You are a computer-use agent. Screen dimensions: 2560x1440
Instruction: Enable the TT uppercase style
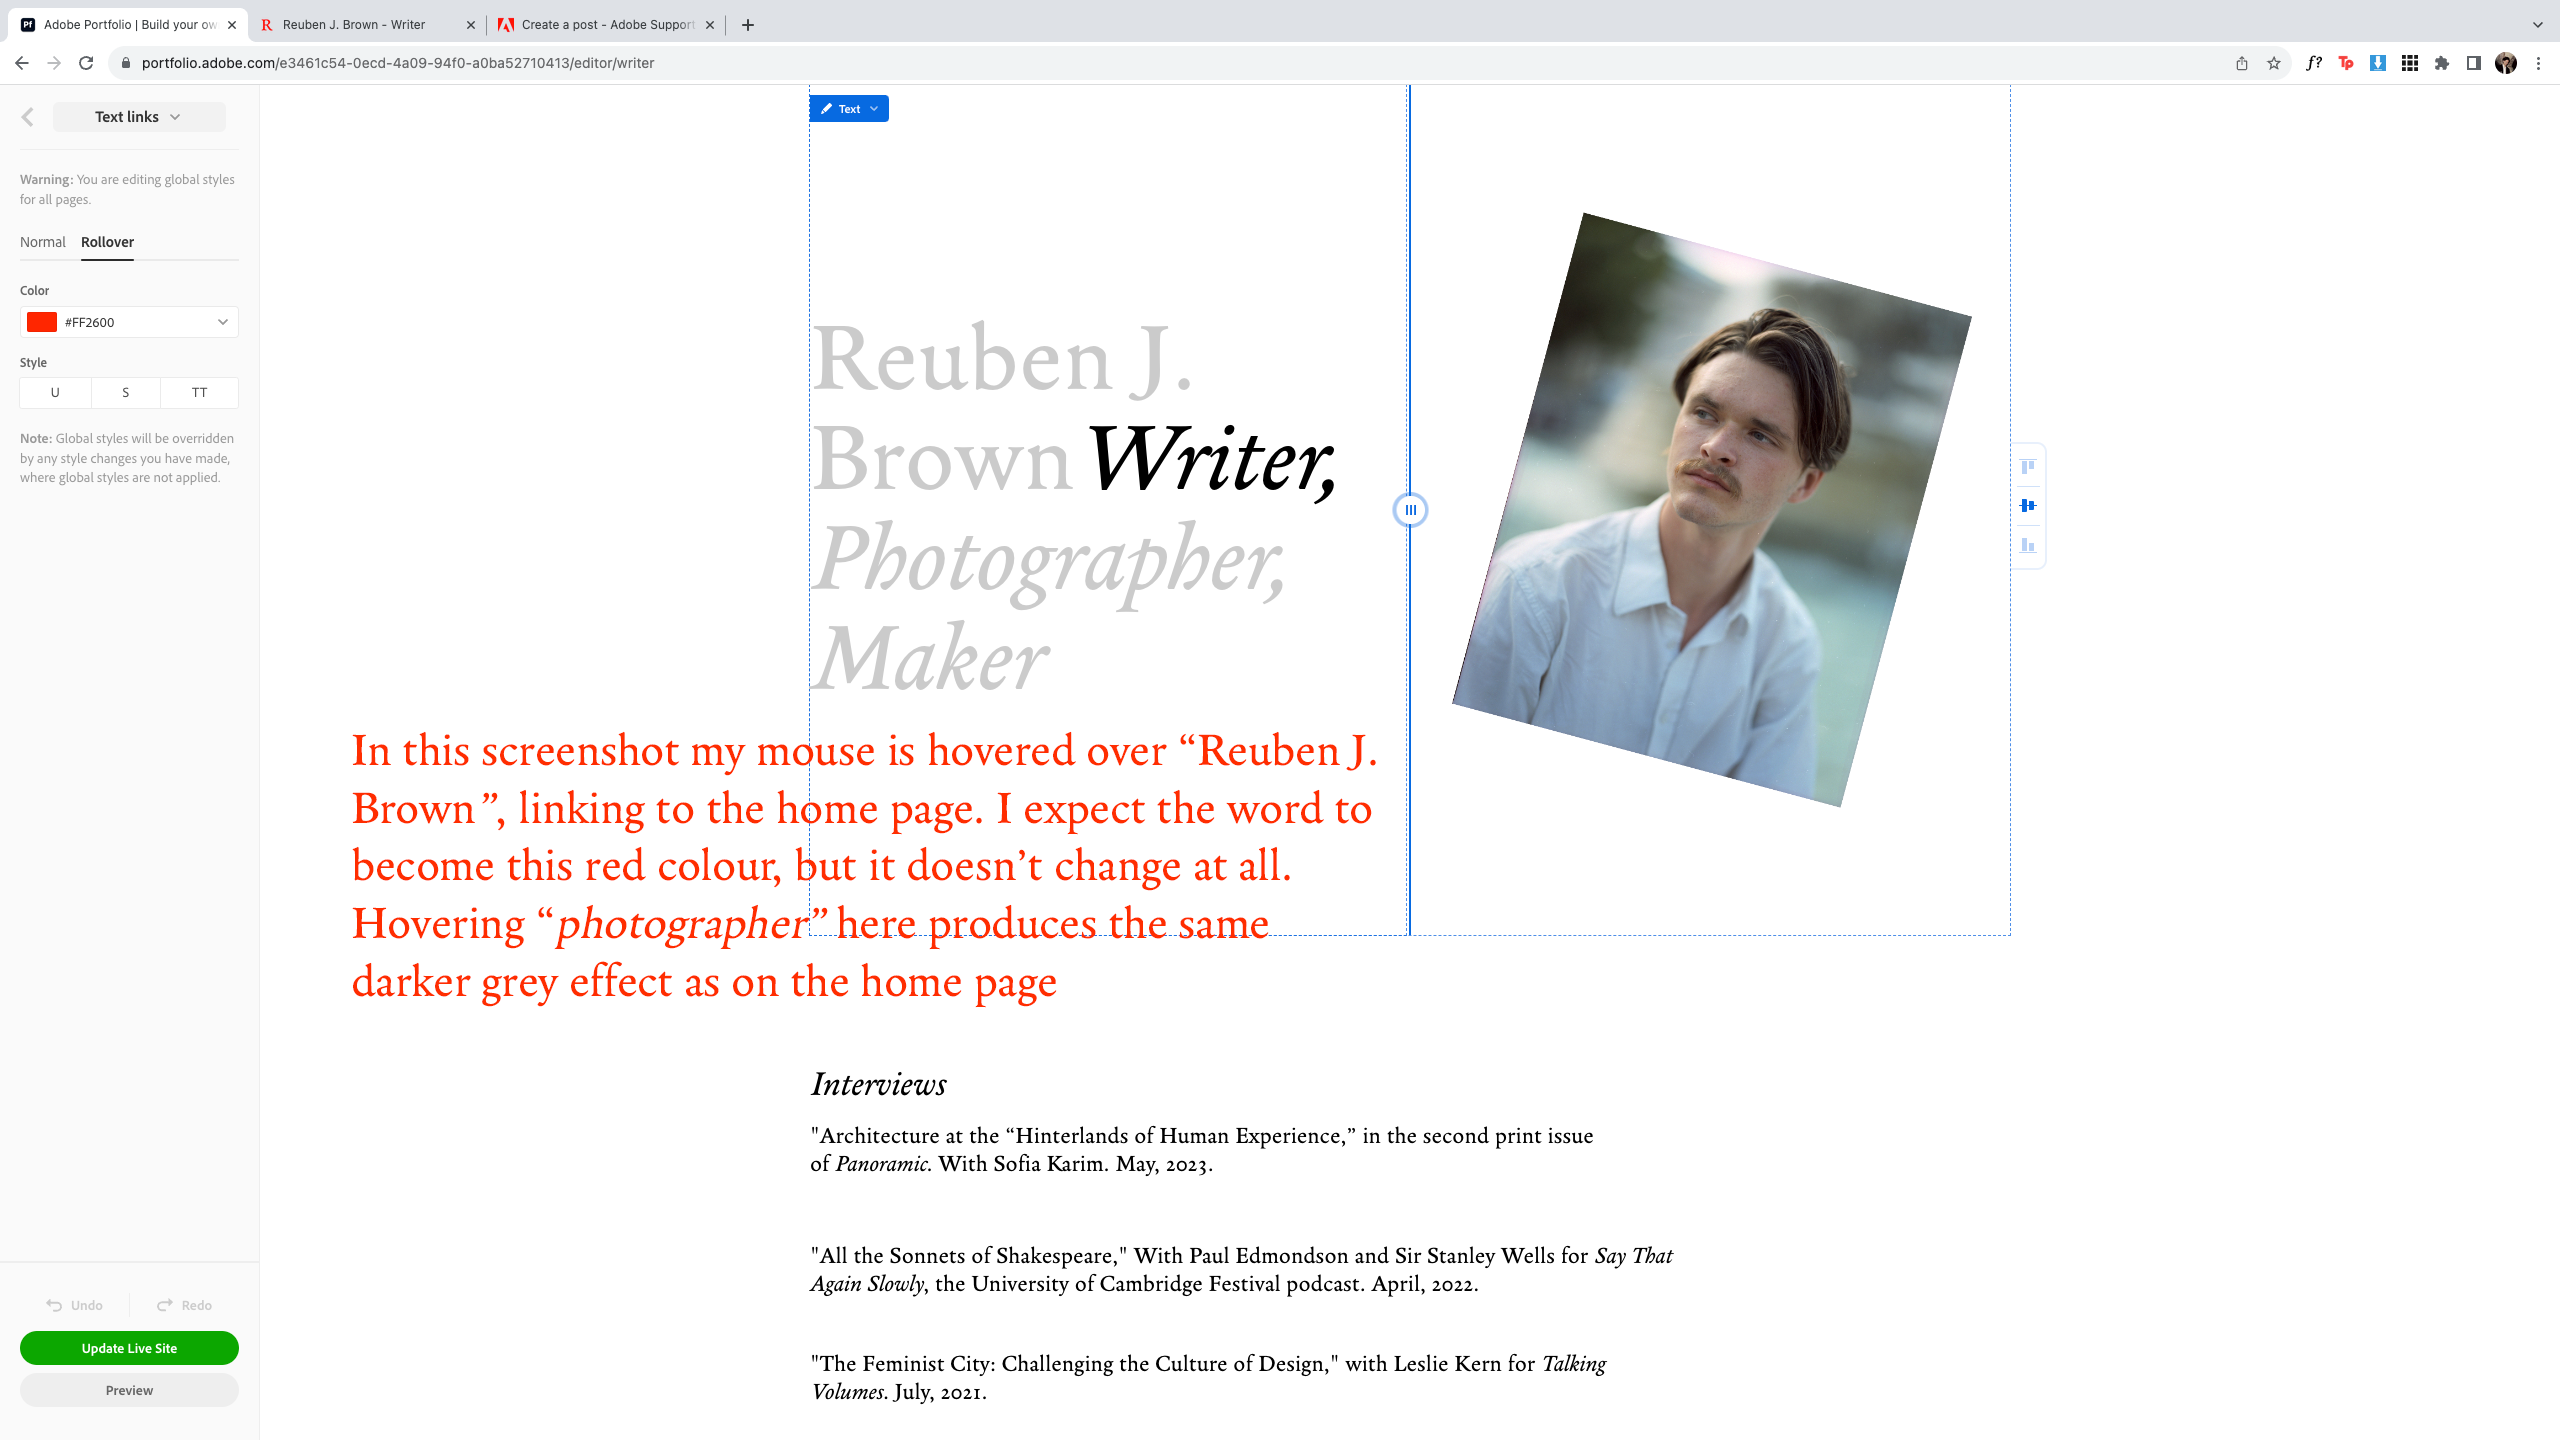pos(198,392)
